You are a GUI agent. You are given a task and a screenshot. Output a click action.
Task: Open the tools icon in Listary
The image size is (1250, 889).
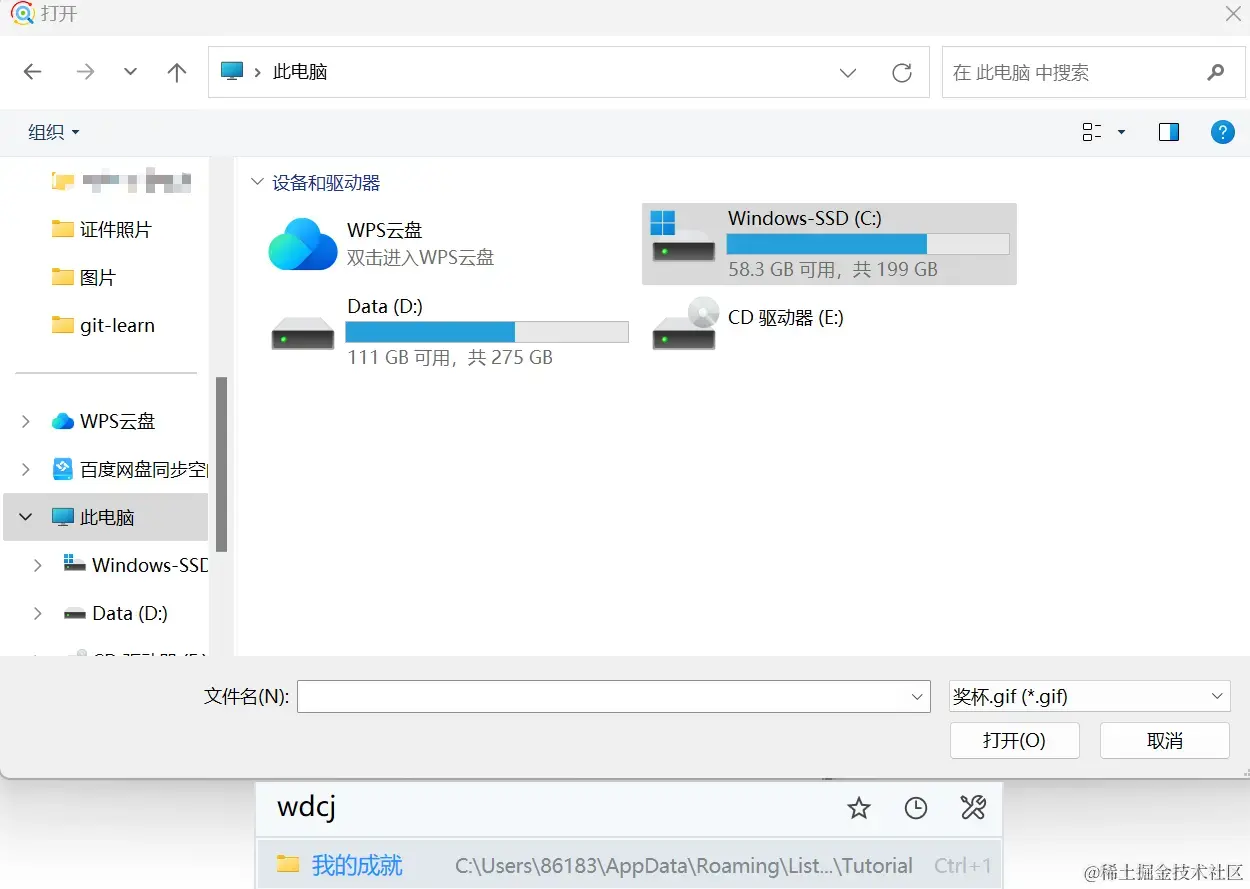pyautogui.click(x=973, y=808)
